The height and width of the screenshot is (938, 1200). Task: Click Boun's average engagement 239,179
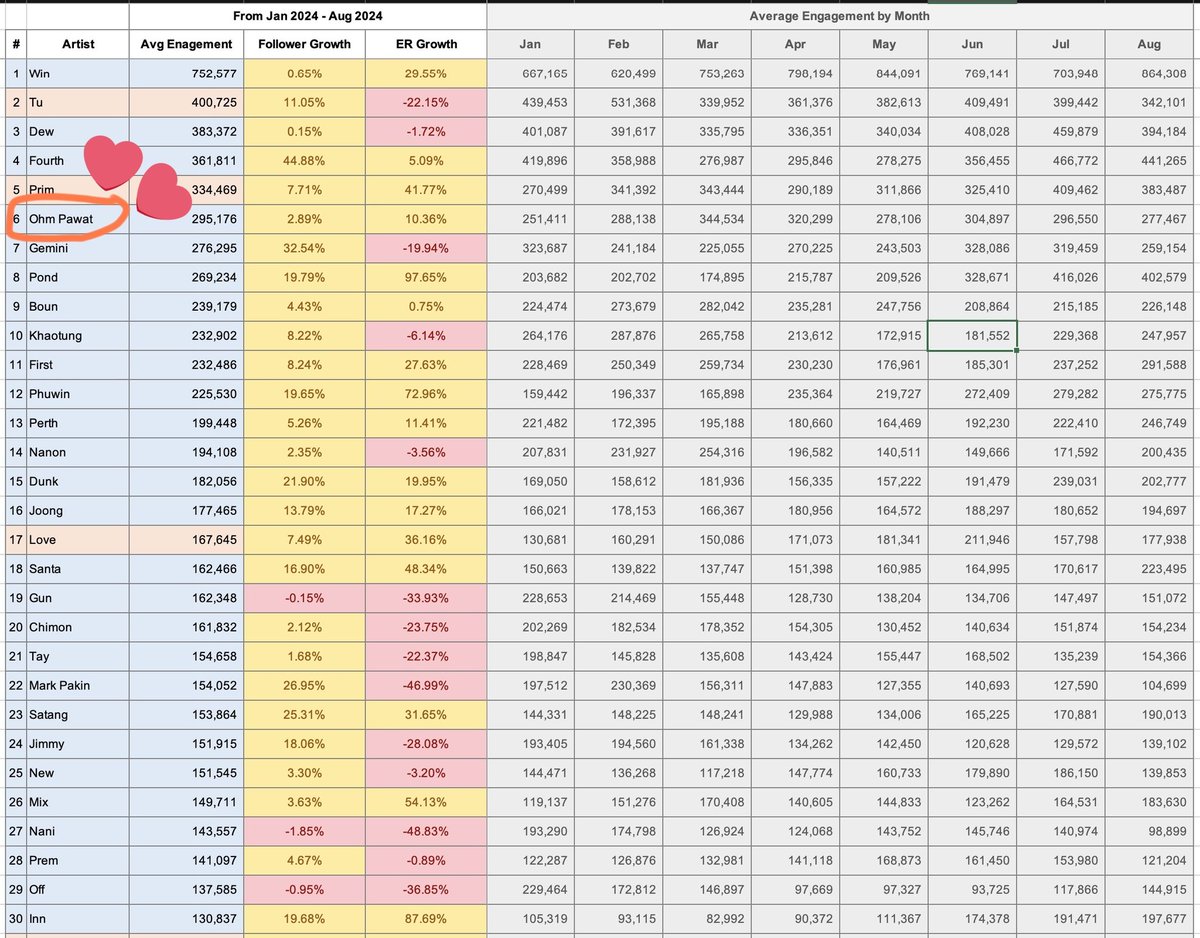point(186,306)
